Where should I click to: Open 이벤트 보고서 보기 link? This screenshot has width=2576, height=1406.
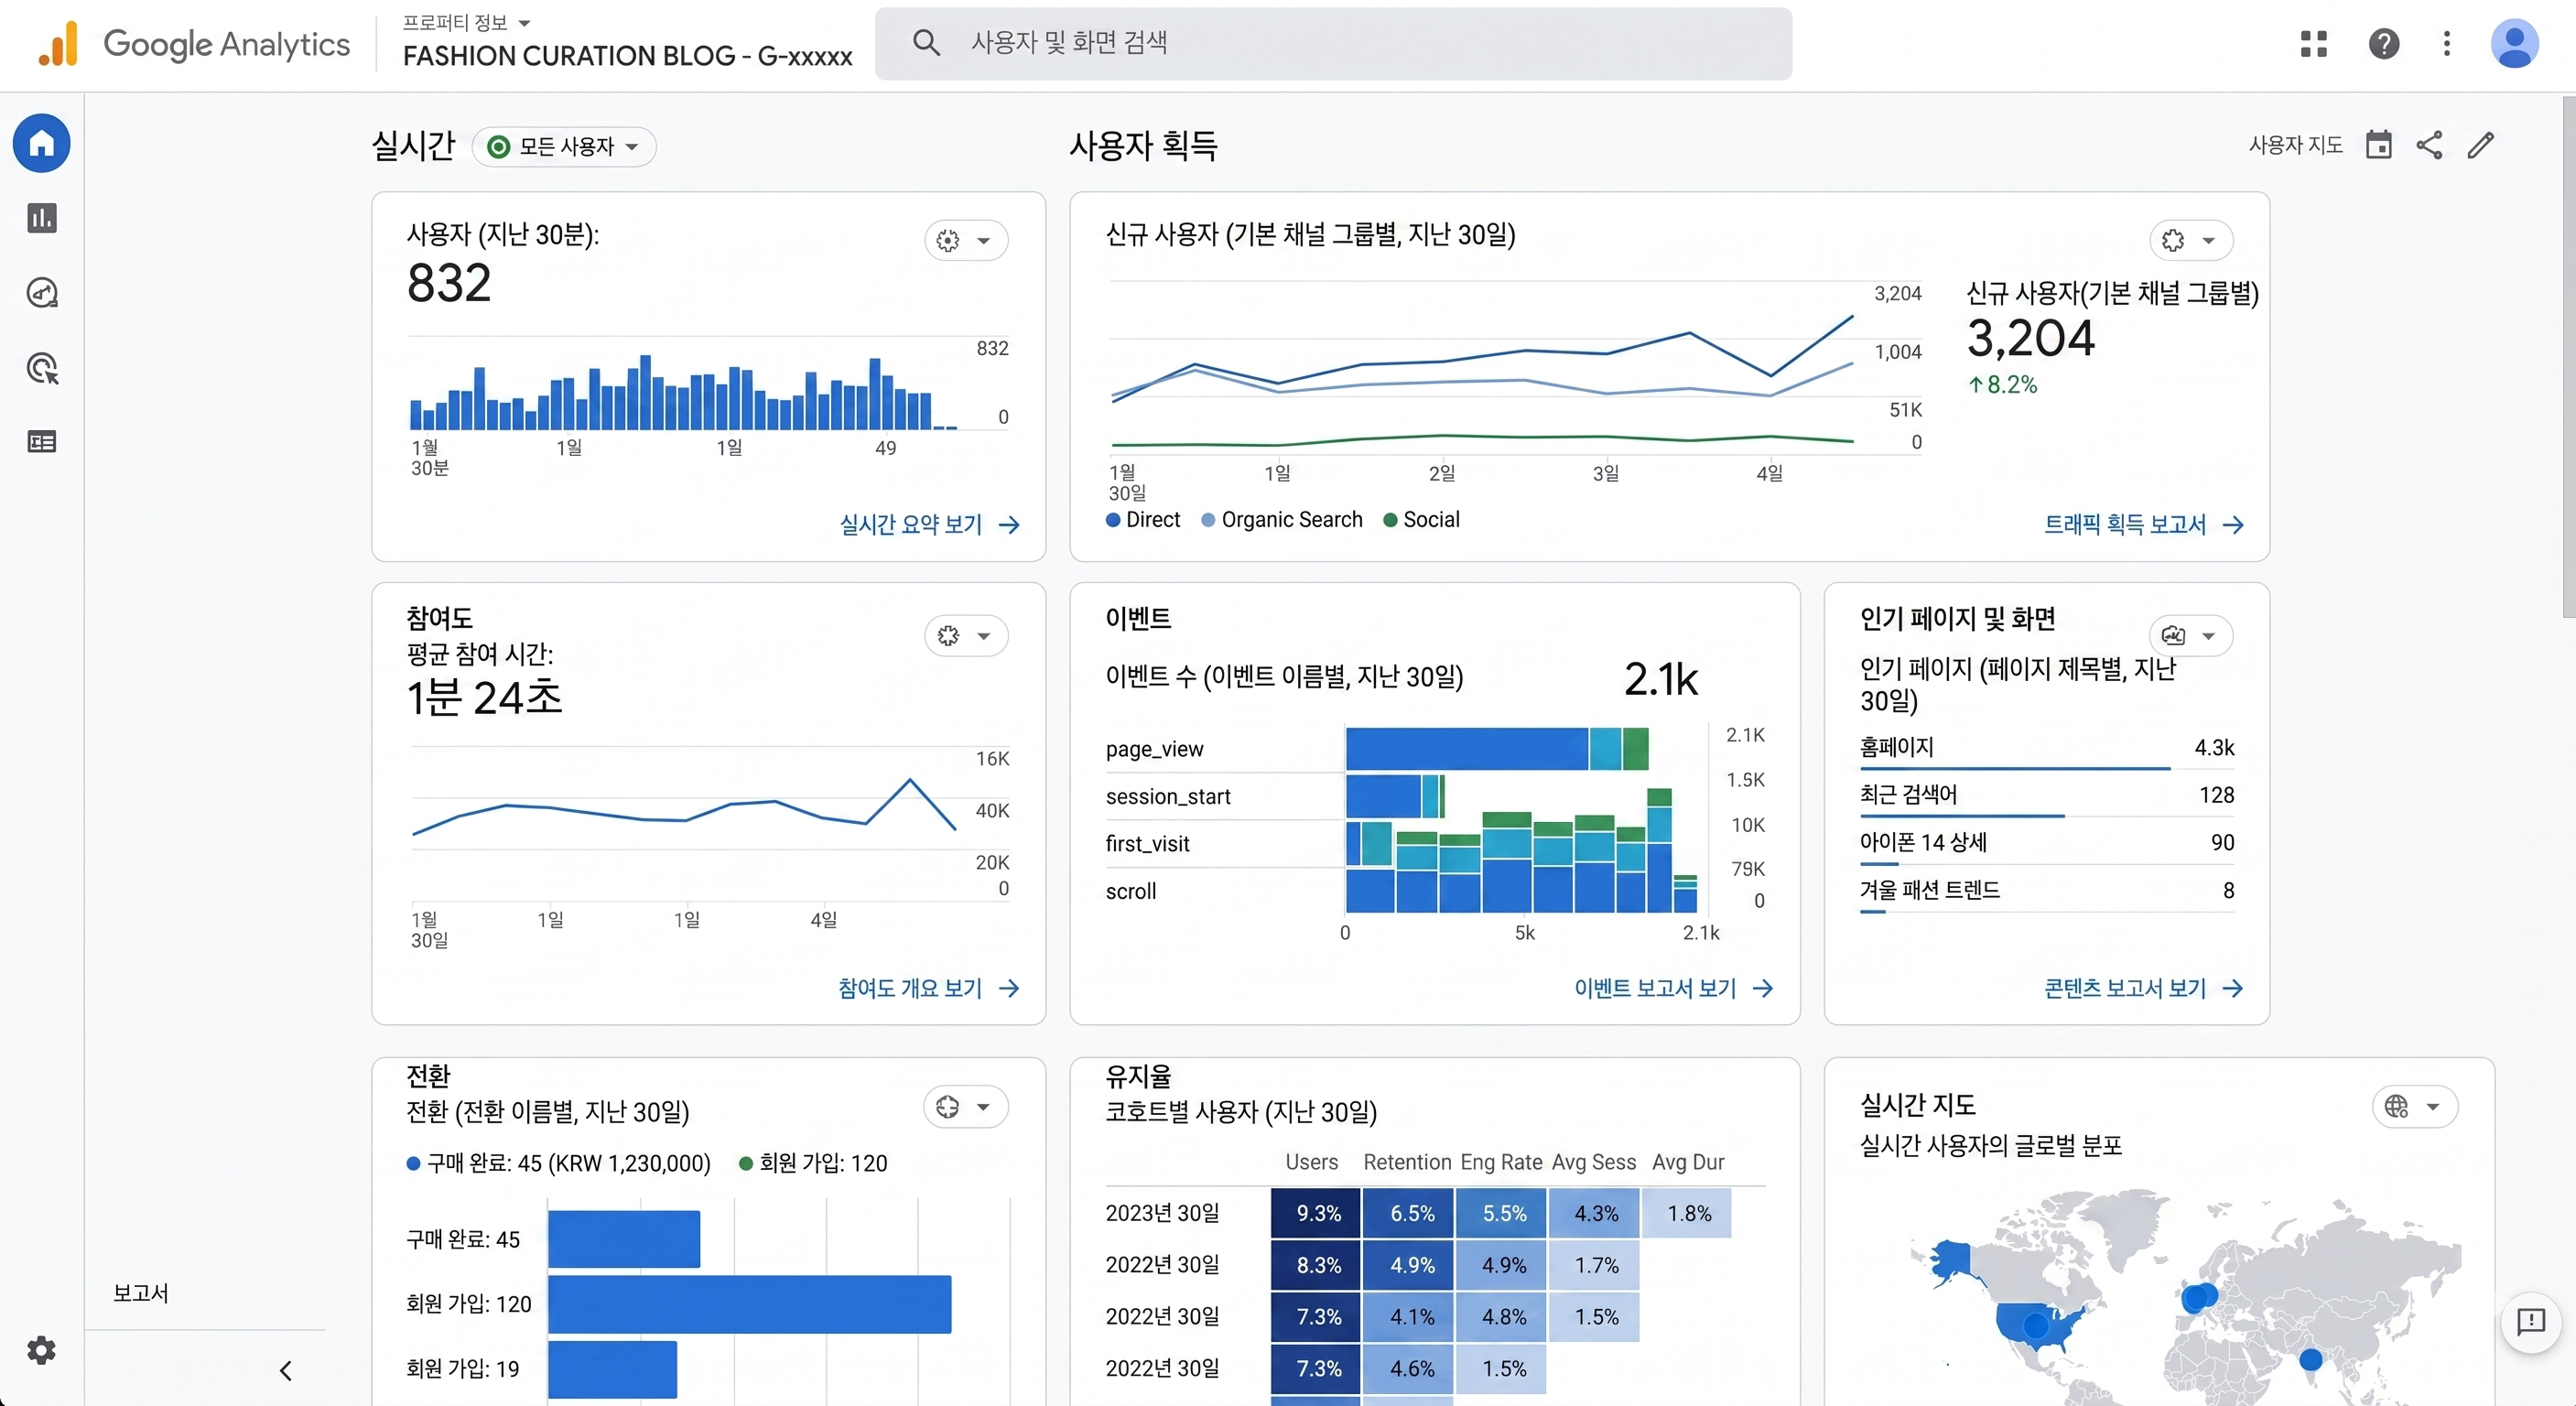click(1674, 989)
